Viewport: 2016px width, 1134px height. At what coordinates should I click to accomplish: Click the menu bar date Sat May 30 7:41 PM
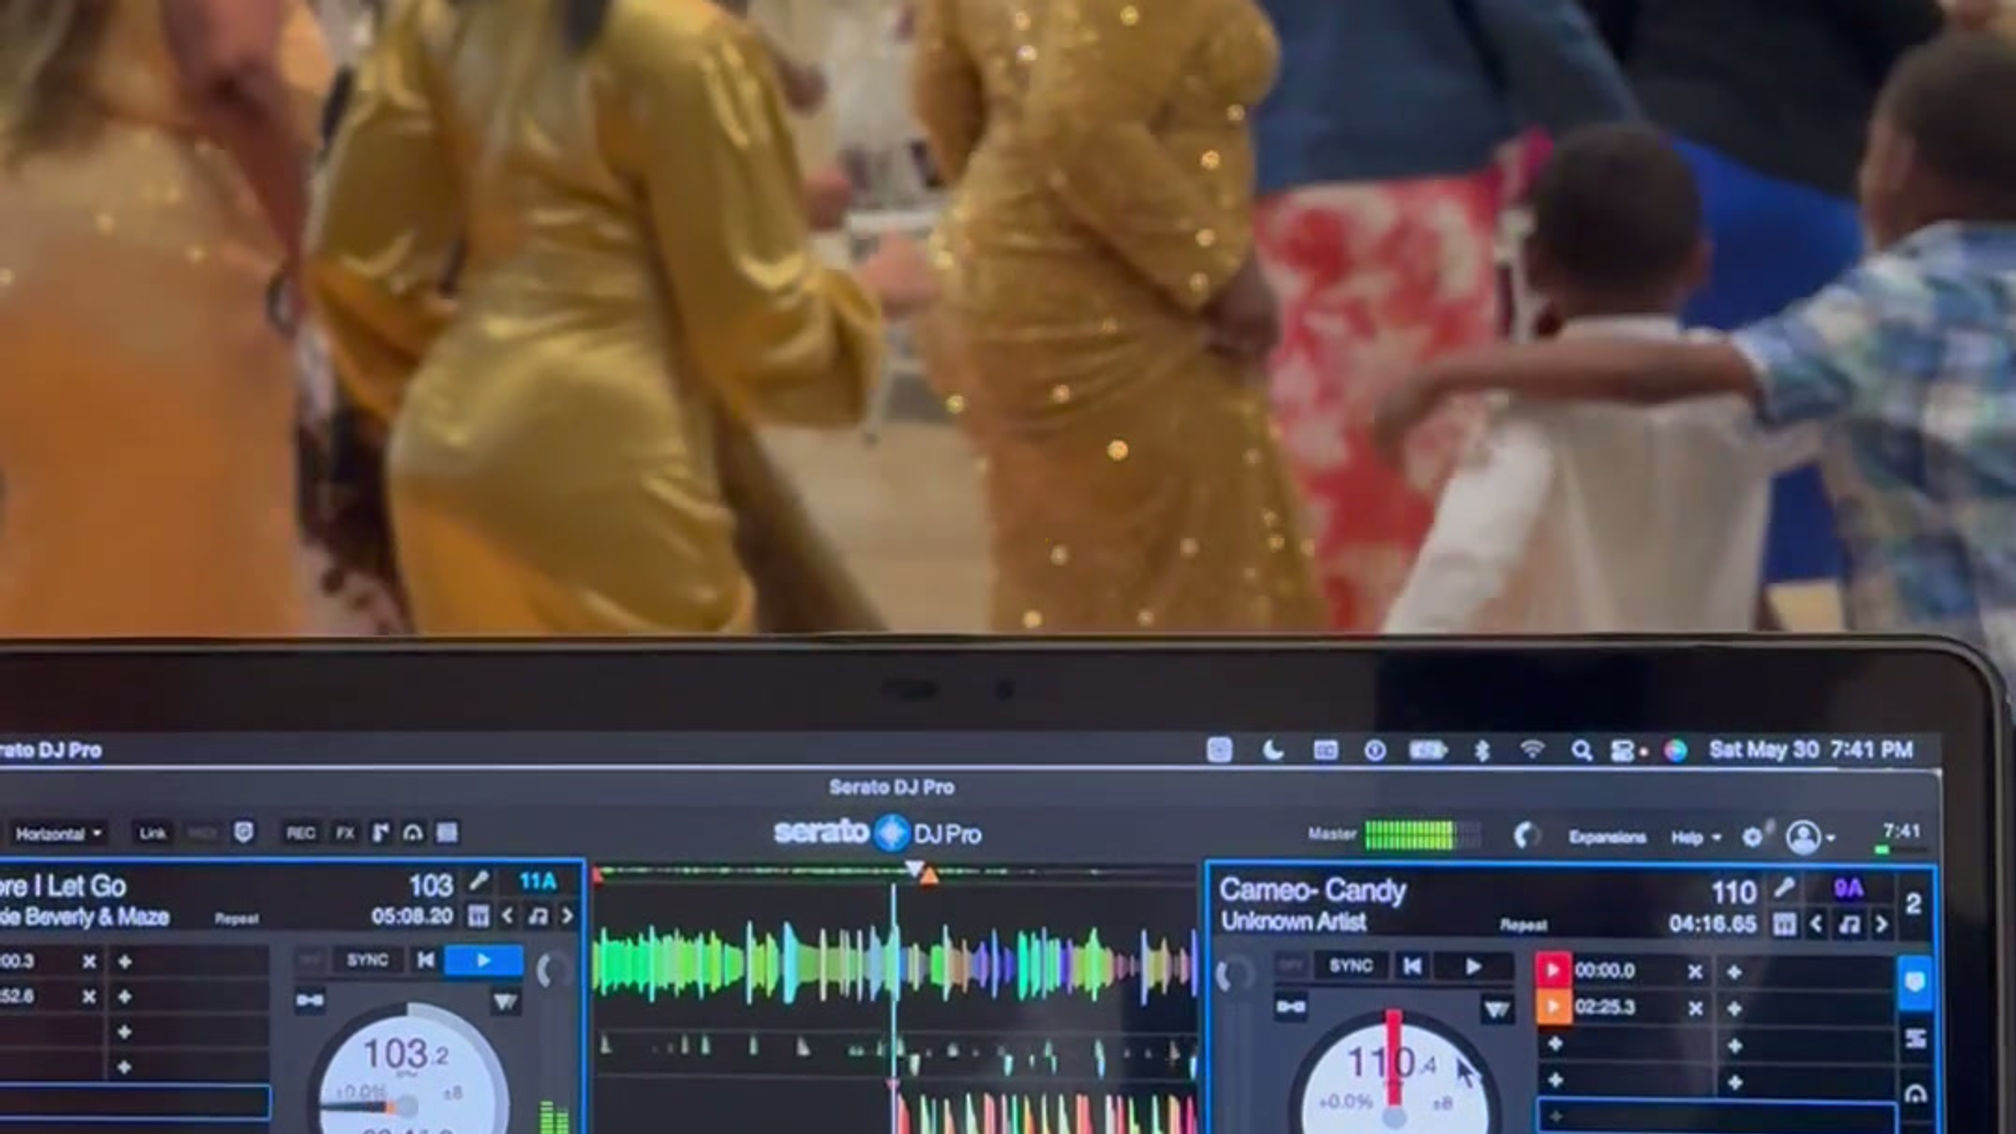(x=1811, y=750)
